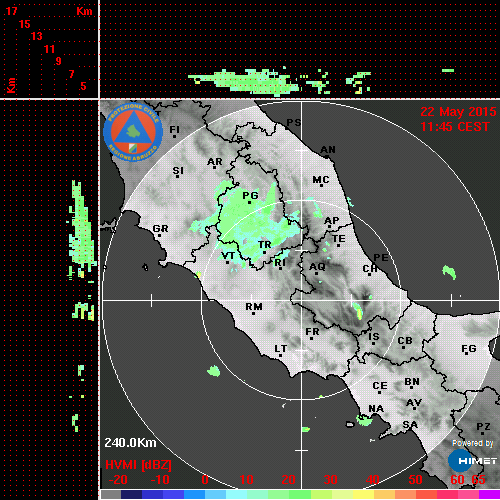Click the Powered by text
The height and width of the screenshot is (500, 500).
point(473,443)
